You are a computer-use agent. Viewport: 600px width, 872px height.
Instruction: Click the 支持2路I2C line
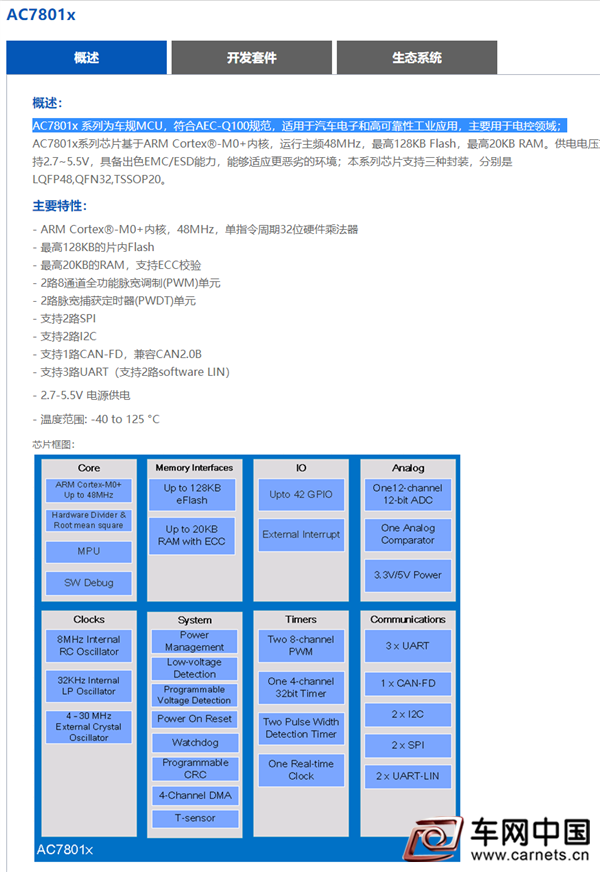[64, 336]
